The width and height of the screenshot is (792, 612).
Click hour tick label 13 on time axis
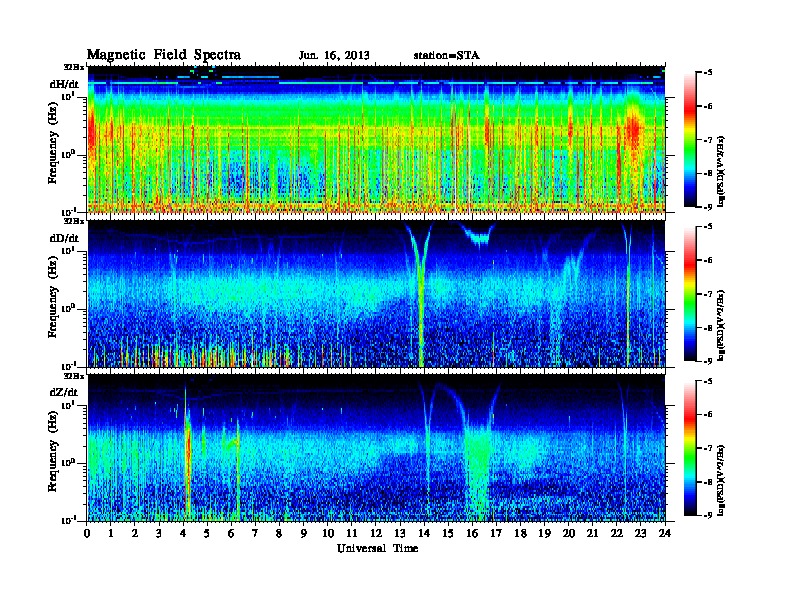(x=400, y=533)
